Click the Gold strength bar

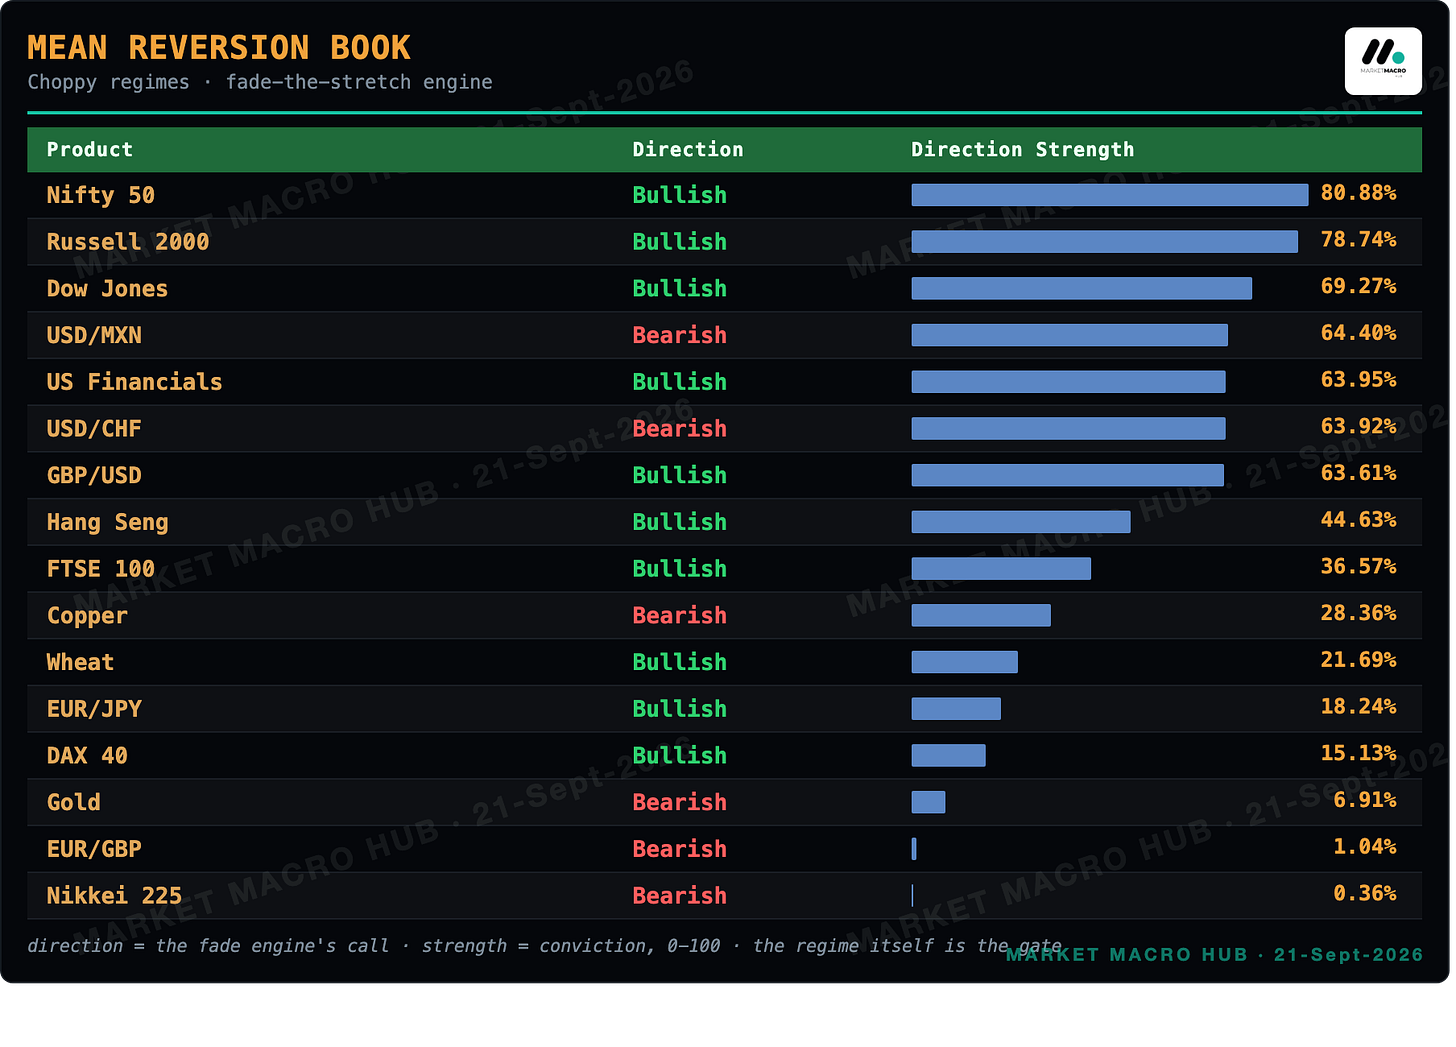[928, 802]
